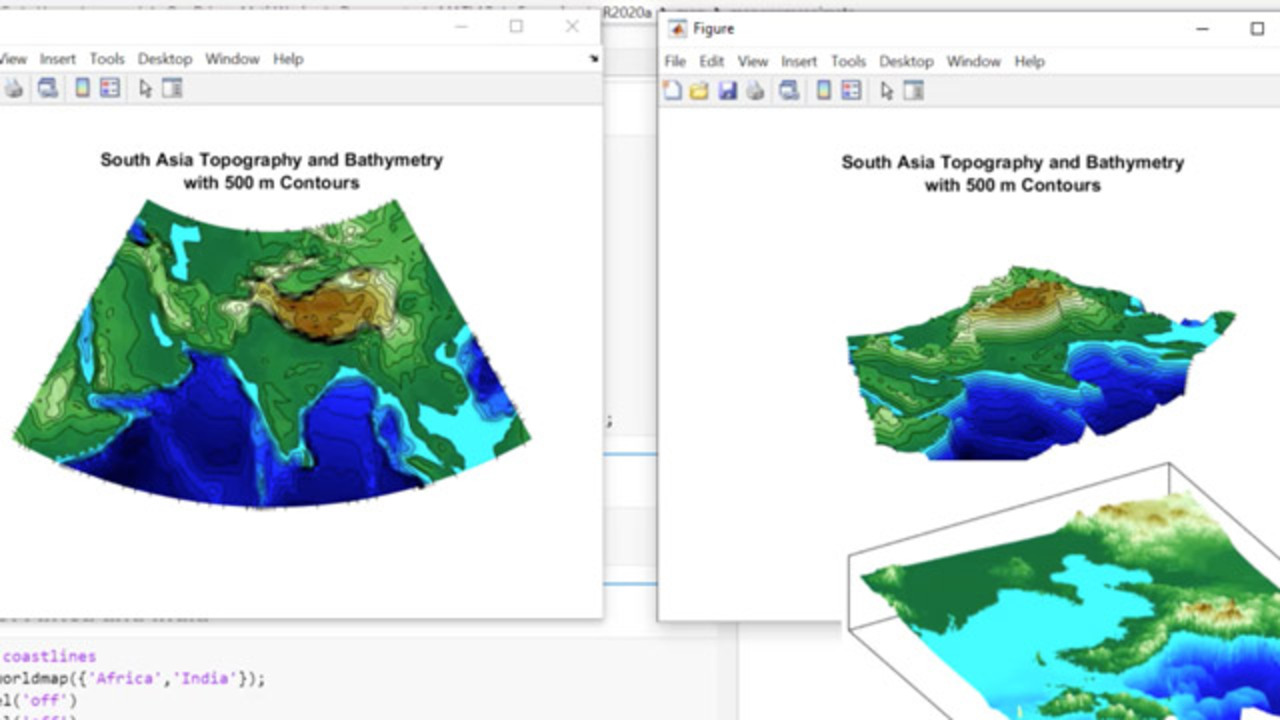Toggle Insert Legend in right Figure toolbar
Image resolution: width=1280 pixels, height=720 pixels.
[851, 91]
